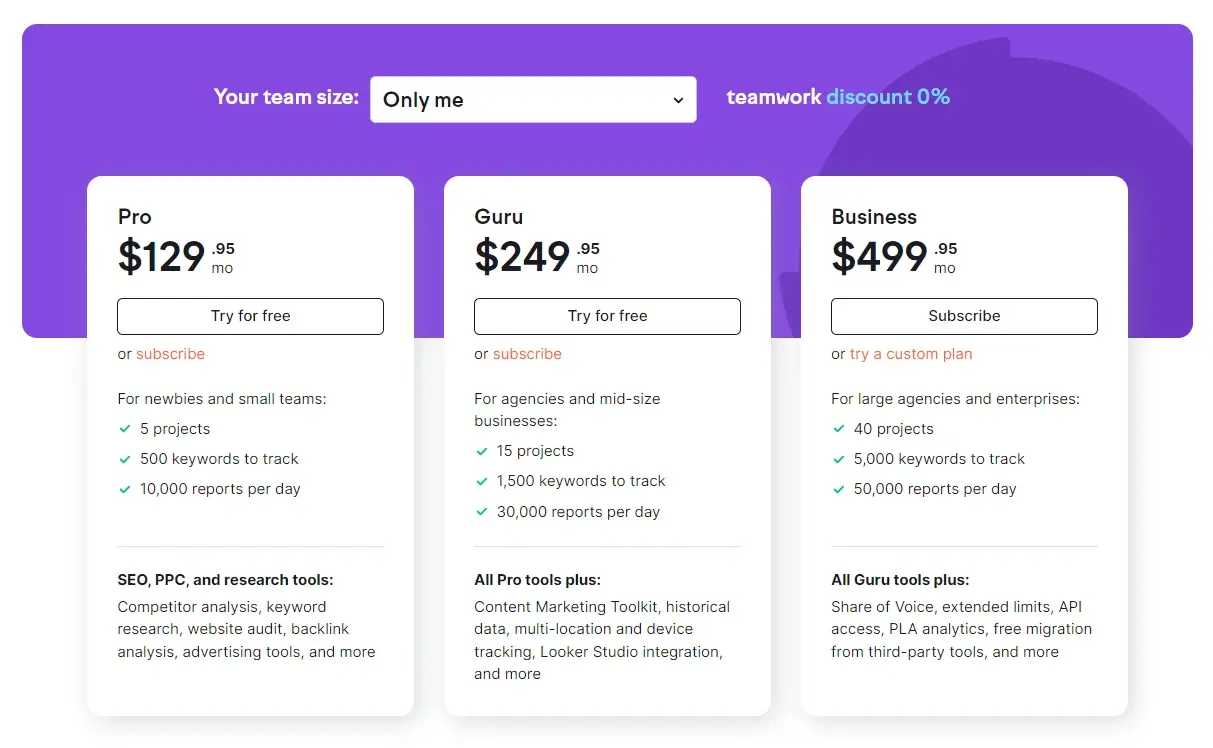The image size is (1213, 748).
Task: Click the checkmark beside "5 projects"
Action: [x=126, y=428]
